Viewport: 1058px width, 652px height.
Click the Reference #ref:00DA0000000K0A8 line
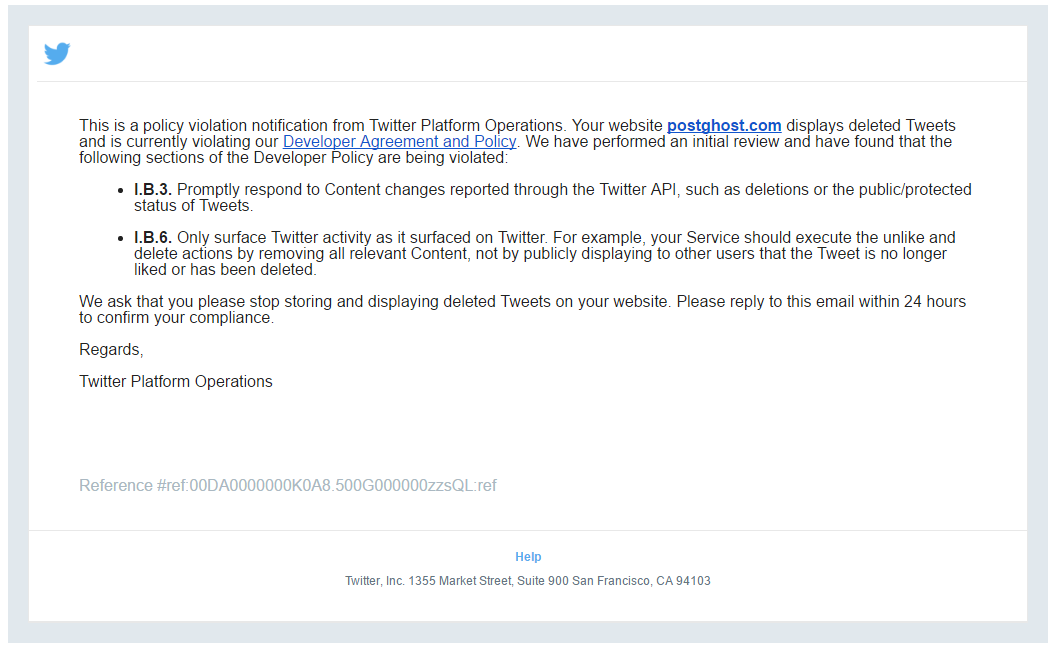tap(287, 485)
